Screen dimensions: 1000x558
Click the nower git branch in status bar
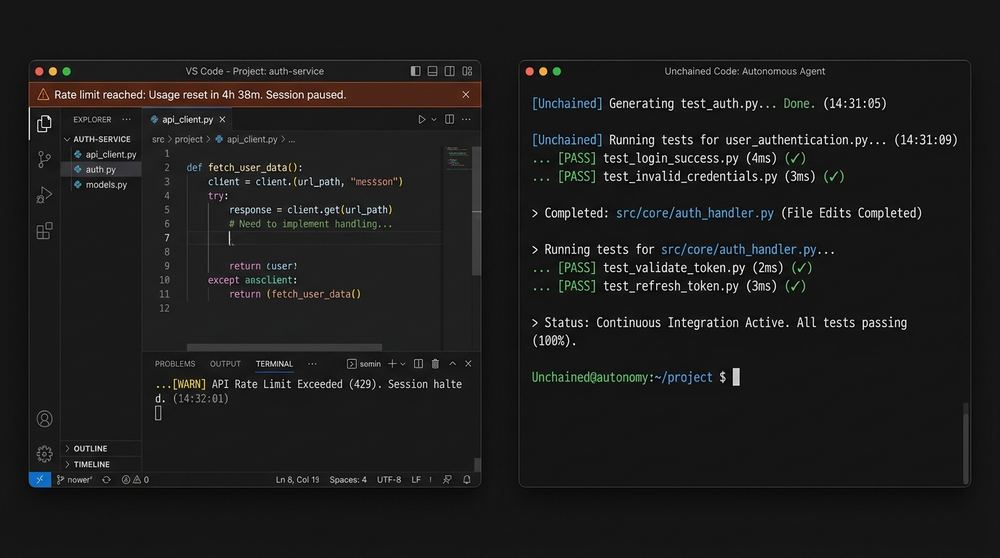coord(74,480)
